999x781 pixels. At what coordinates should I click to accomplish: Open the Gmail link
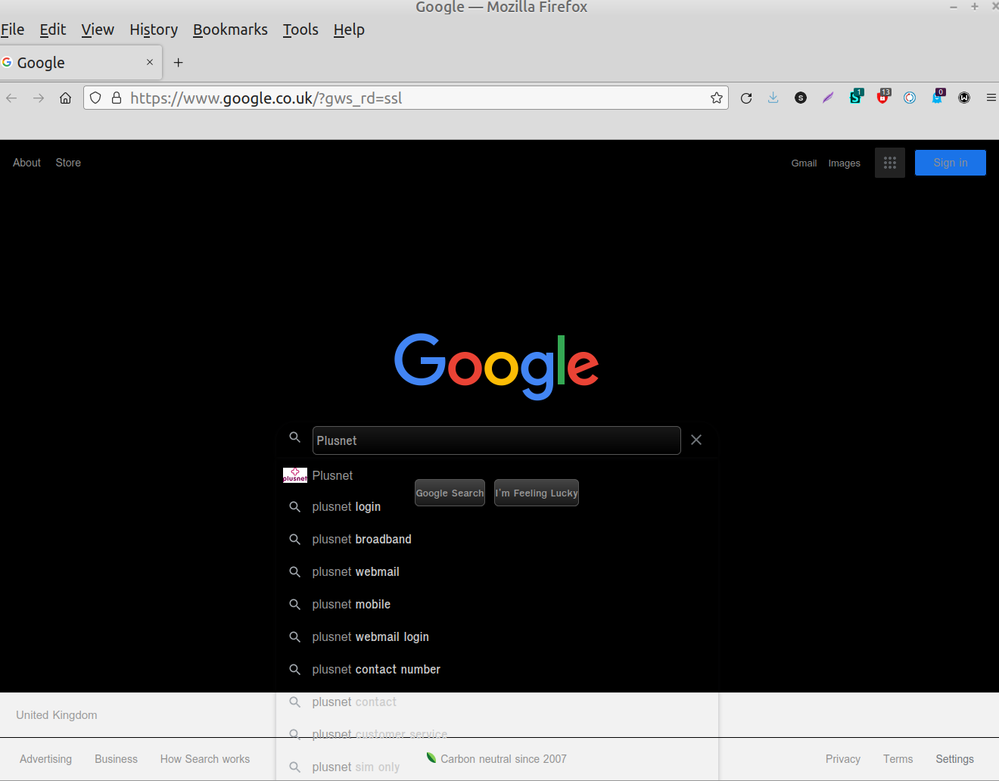[x=804, y=162]
